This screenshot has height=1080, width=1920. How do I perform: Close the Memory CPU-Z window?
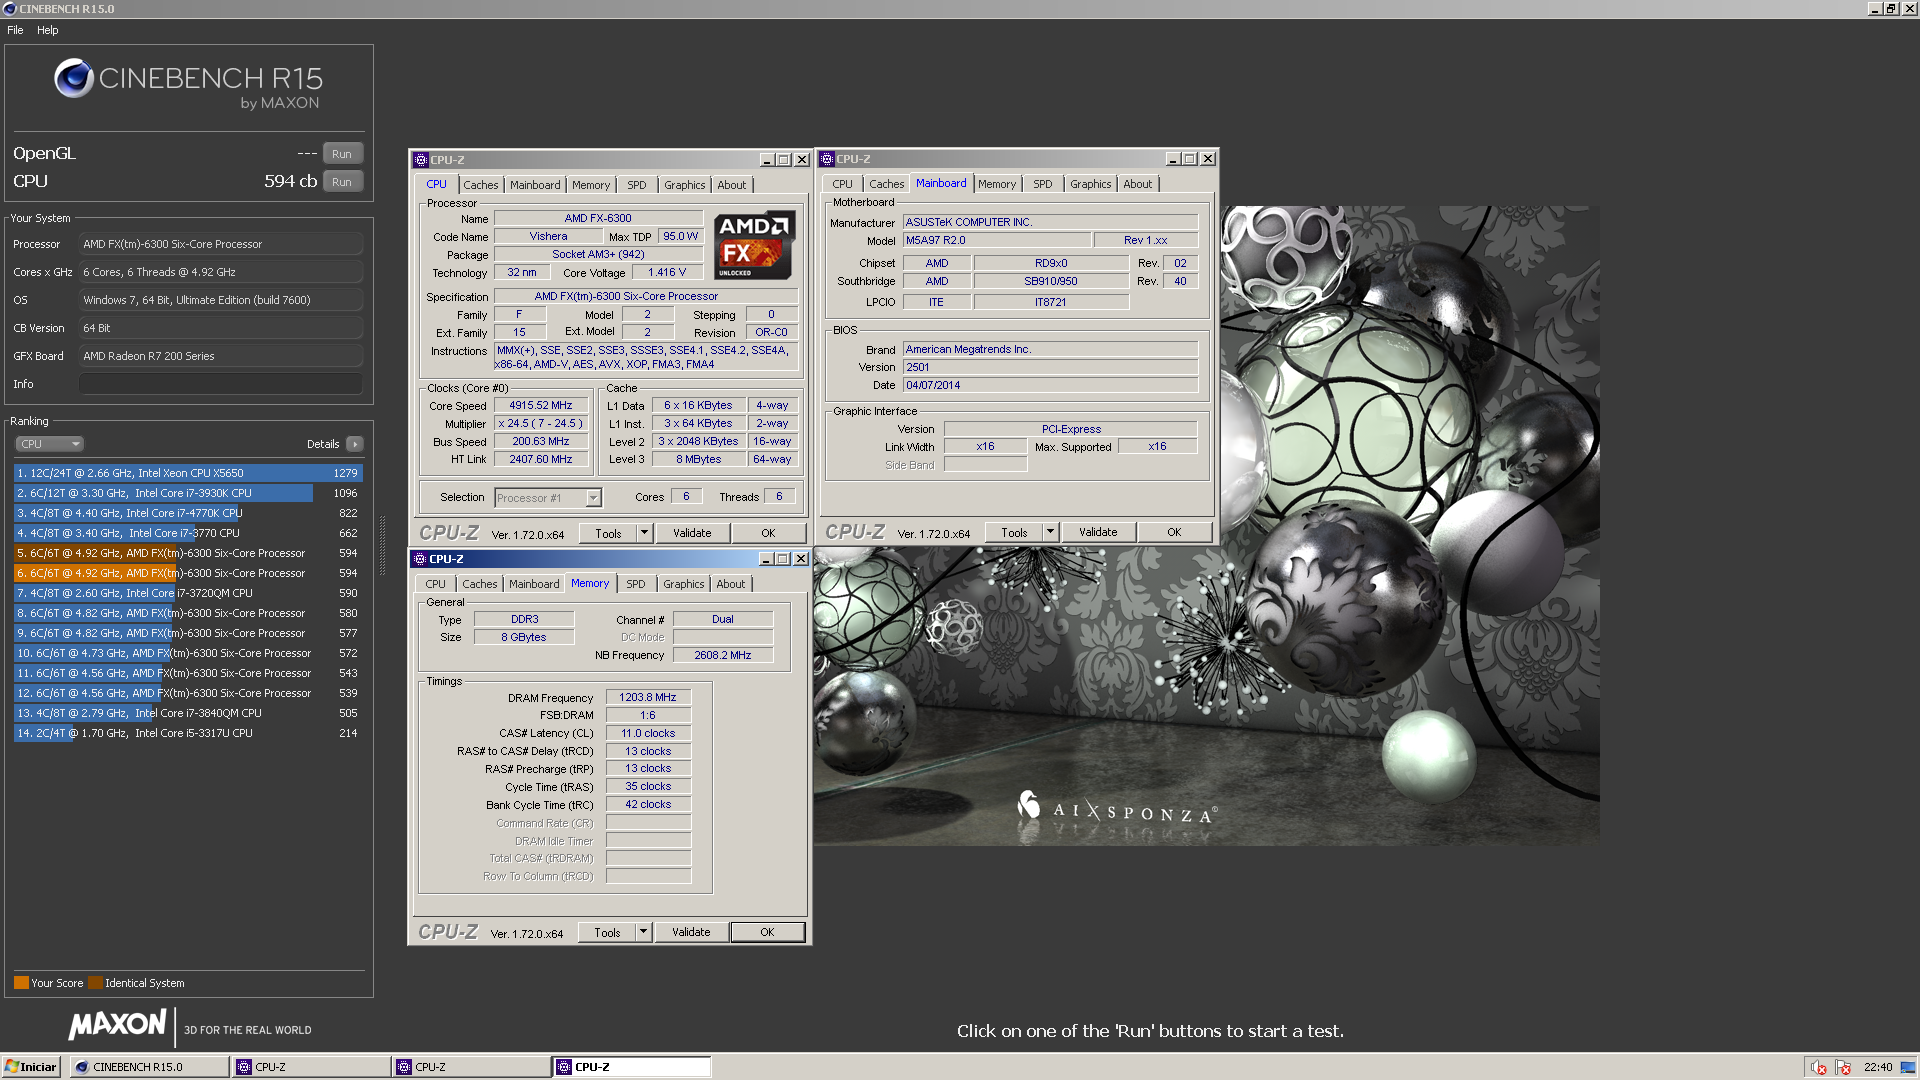click(x=801, y=559)
